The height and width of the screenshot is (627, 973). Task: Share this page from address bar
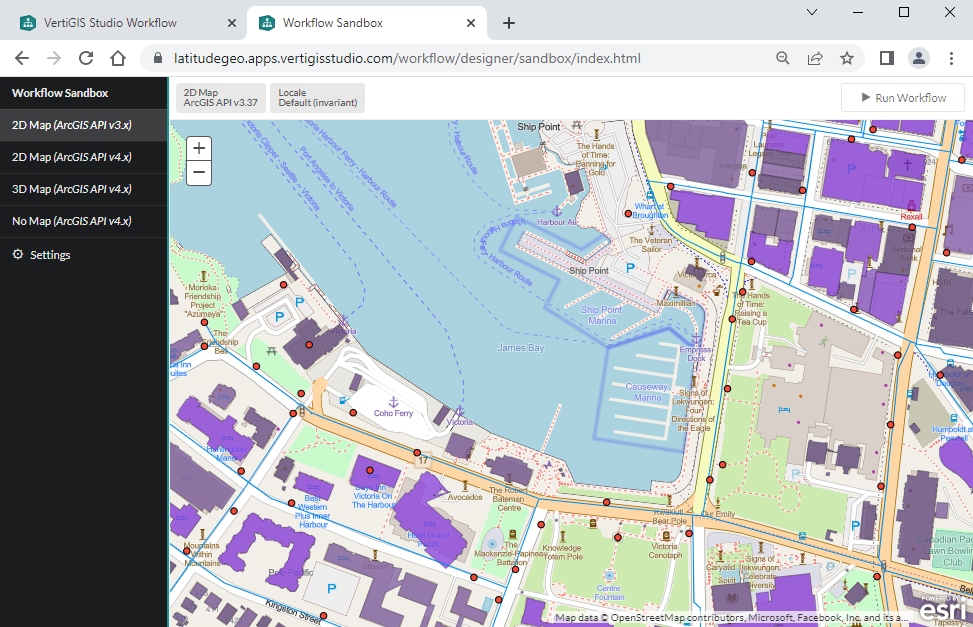point(815,58)
